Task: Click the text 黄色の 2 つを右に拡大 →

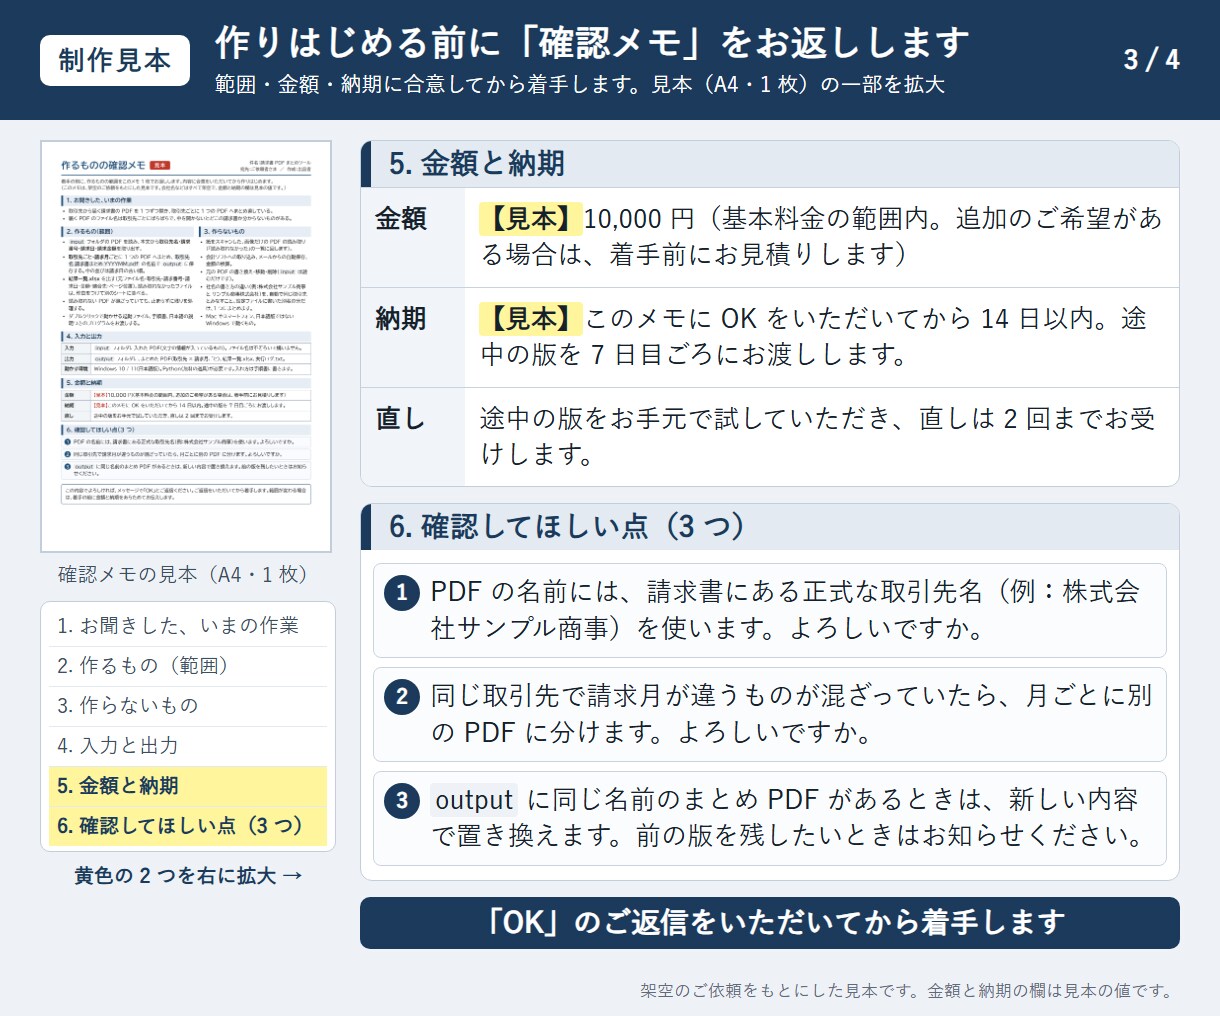Action: point(188,876)
